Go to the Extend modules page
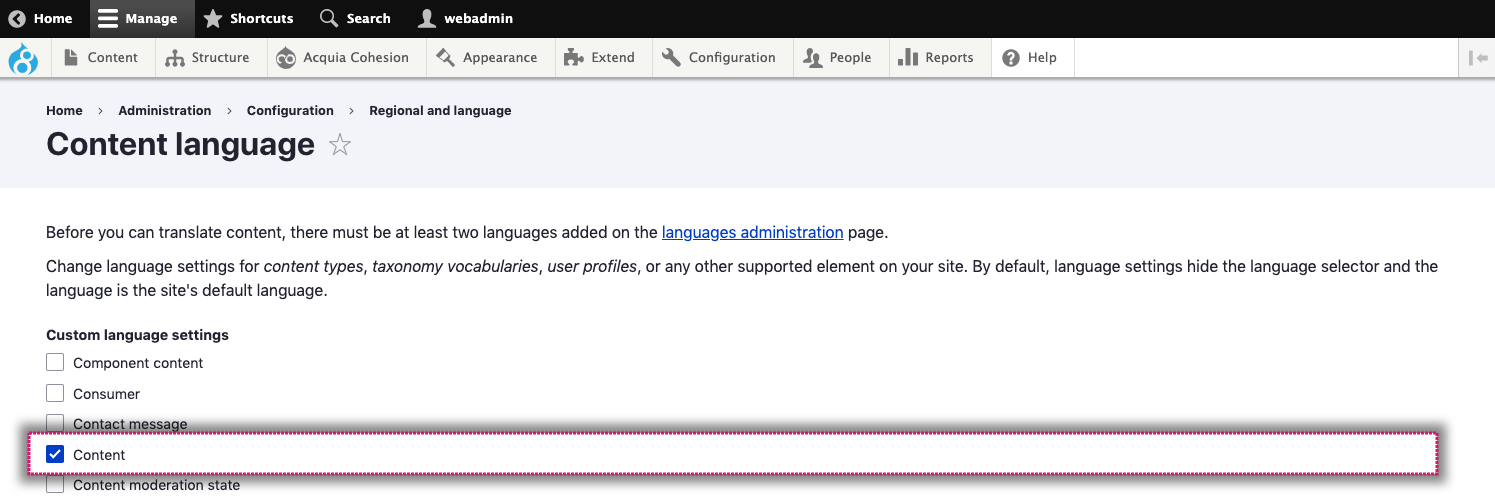 tap(599, 58)
